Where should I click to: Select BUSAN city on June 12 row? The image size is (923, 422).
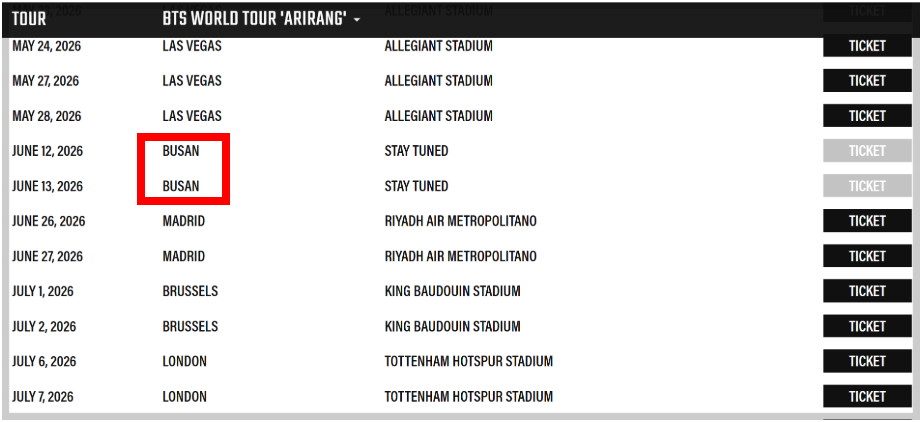coord(181,151)
